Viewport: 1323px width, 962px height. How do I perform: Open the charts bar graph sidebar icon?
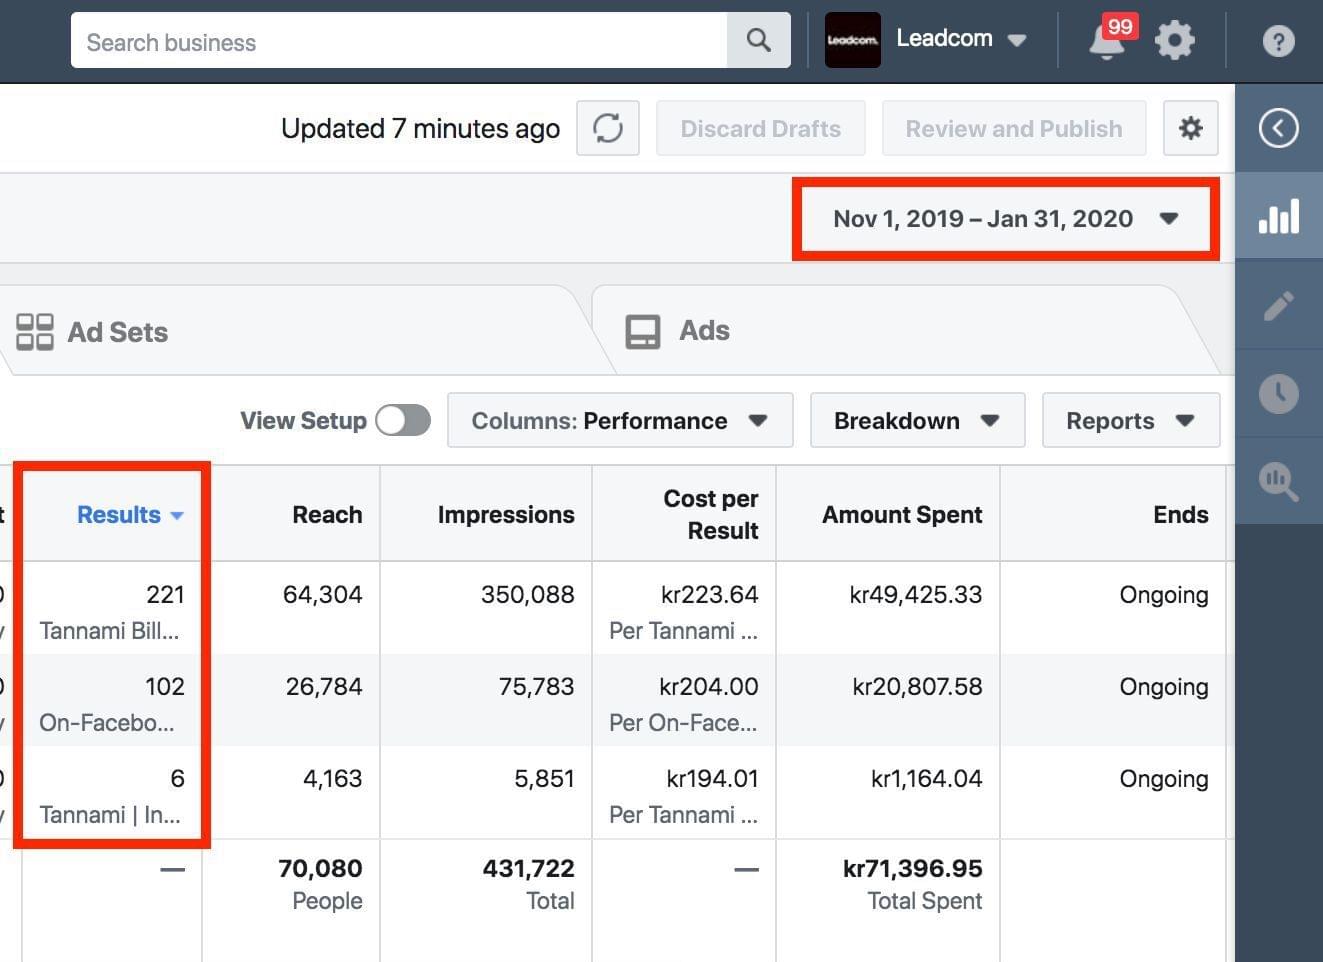click(x=1279, y=216)
